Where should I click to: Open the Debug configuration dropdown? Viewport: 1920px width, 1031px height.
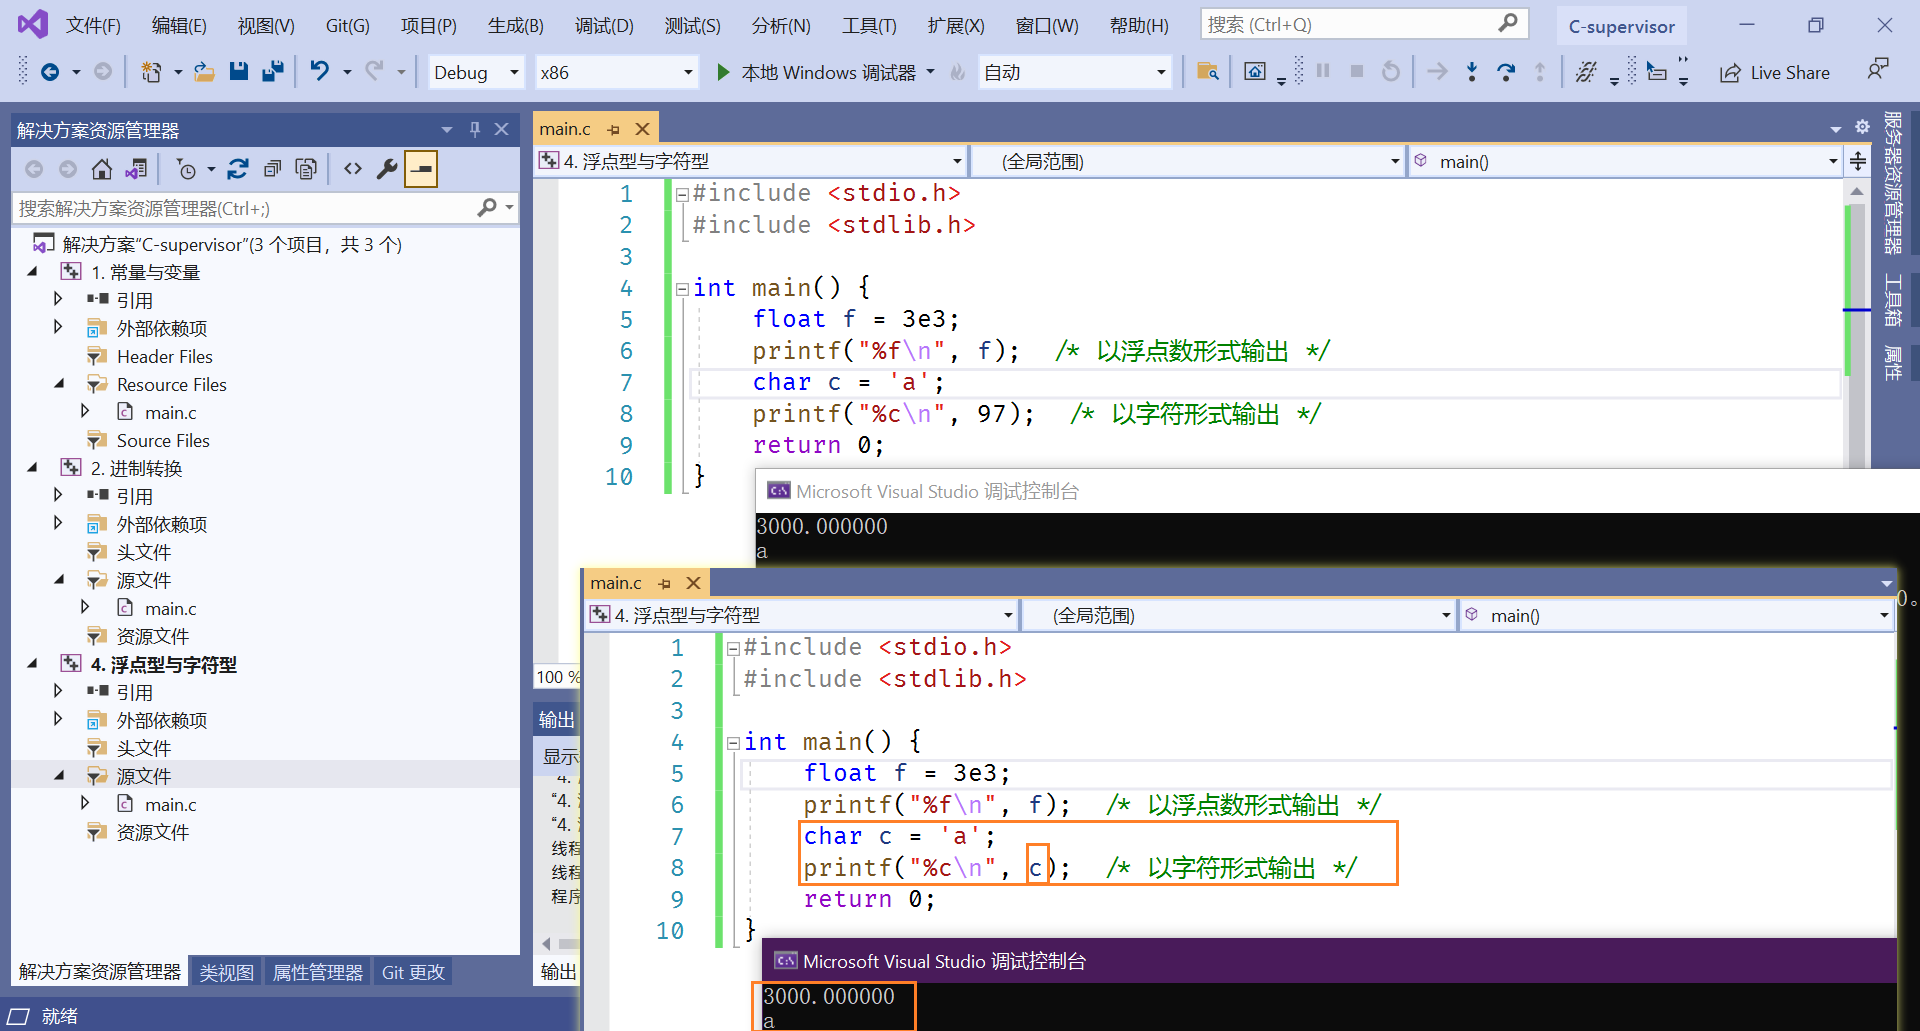[x=476, y=72]
